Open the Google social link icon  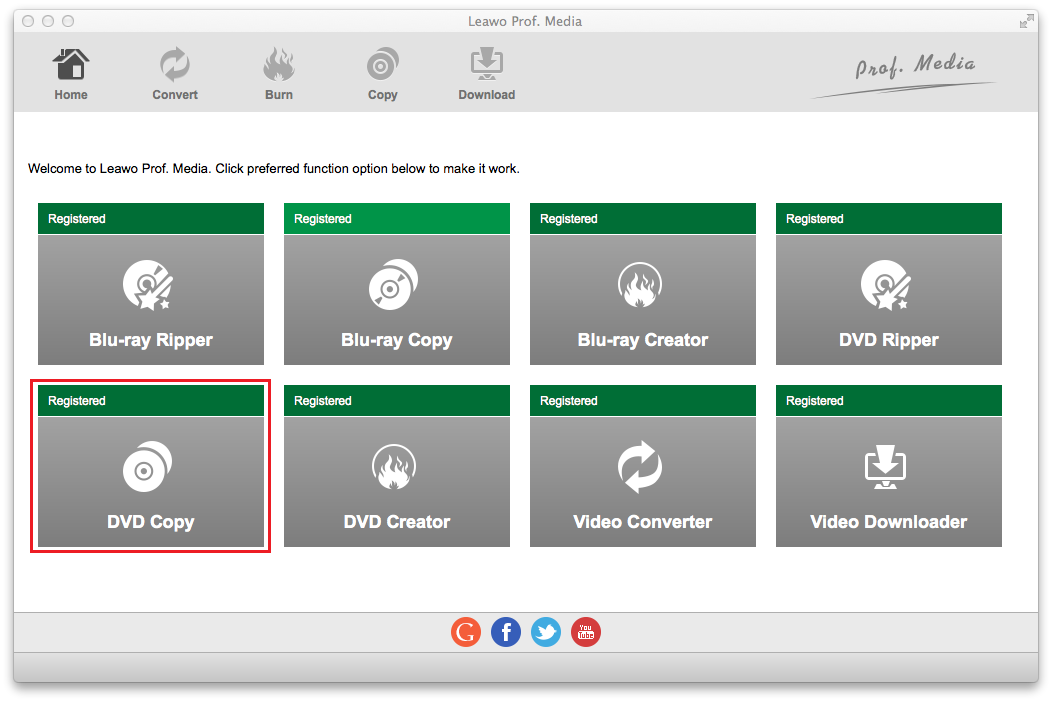466,632
